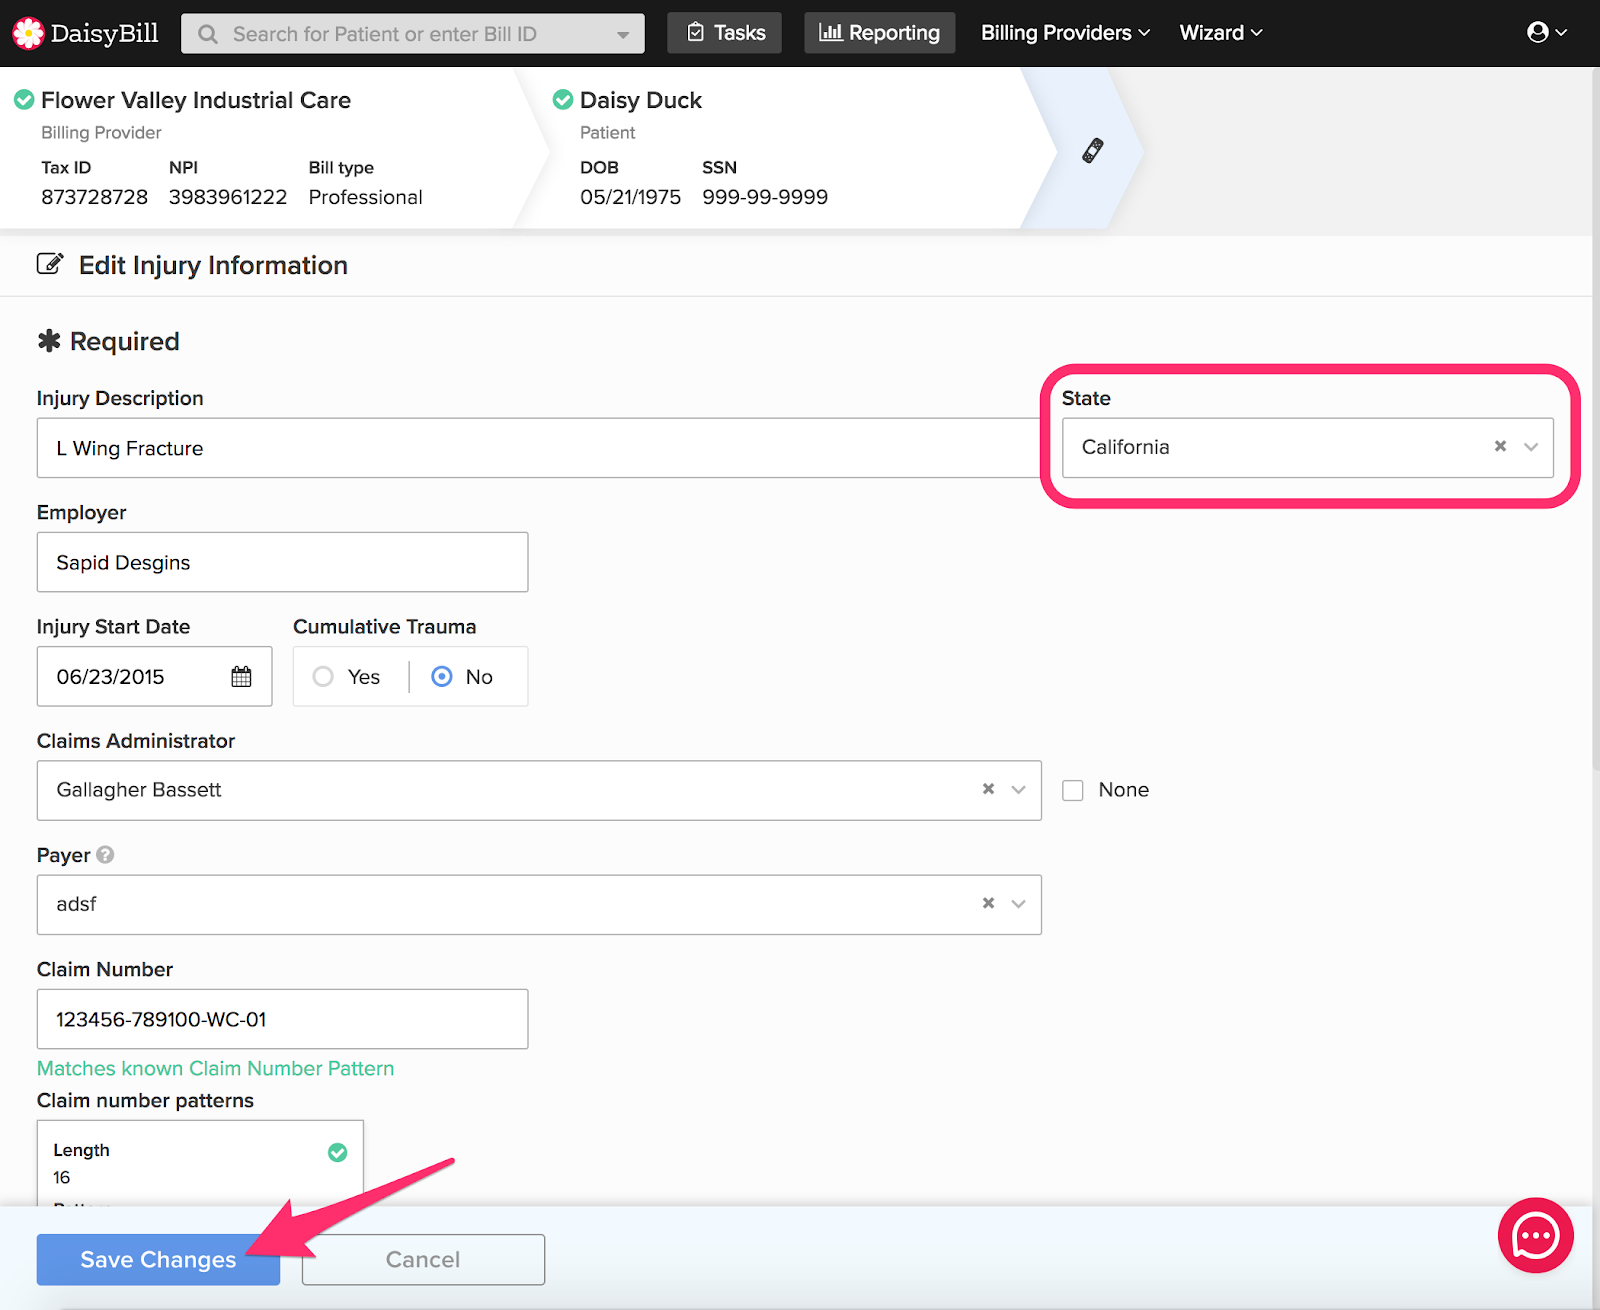Clear the Claims Administrator selection with the x
The image size is (1600, 1310).
click(988, 789)
